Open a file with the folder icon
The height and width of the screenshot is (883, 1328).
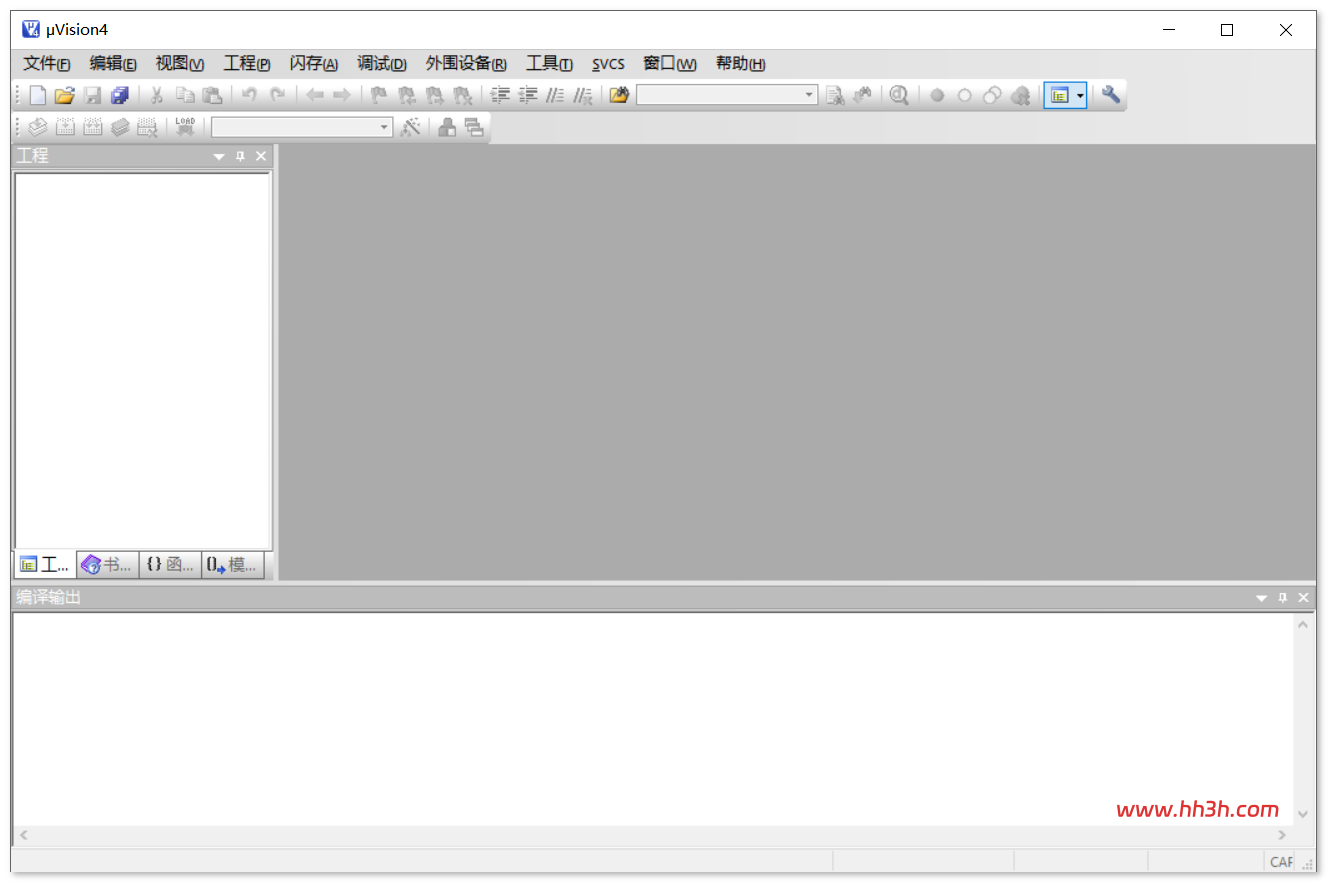coord(65,95)
